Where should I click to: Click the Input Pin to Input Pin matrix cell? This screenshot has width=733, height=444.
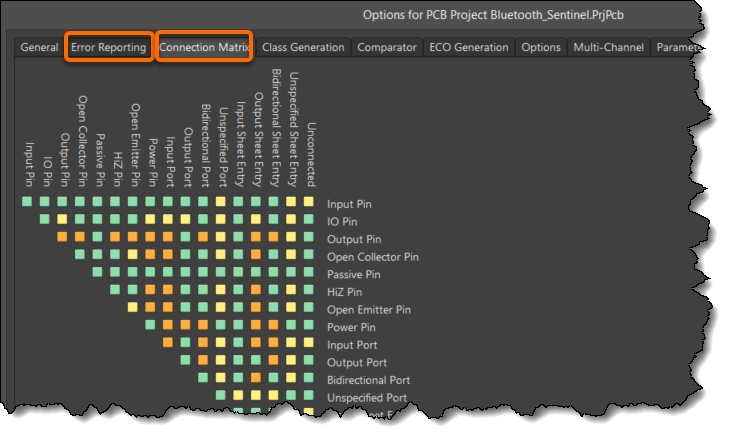tap(28, 202)
